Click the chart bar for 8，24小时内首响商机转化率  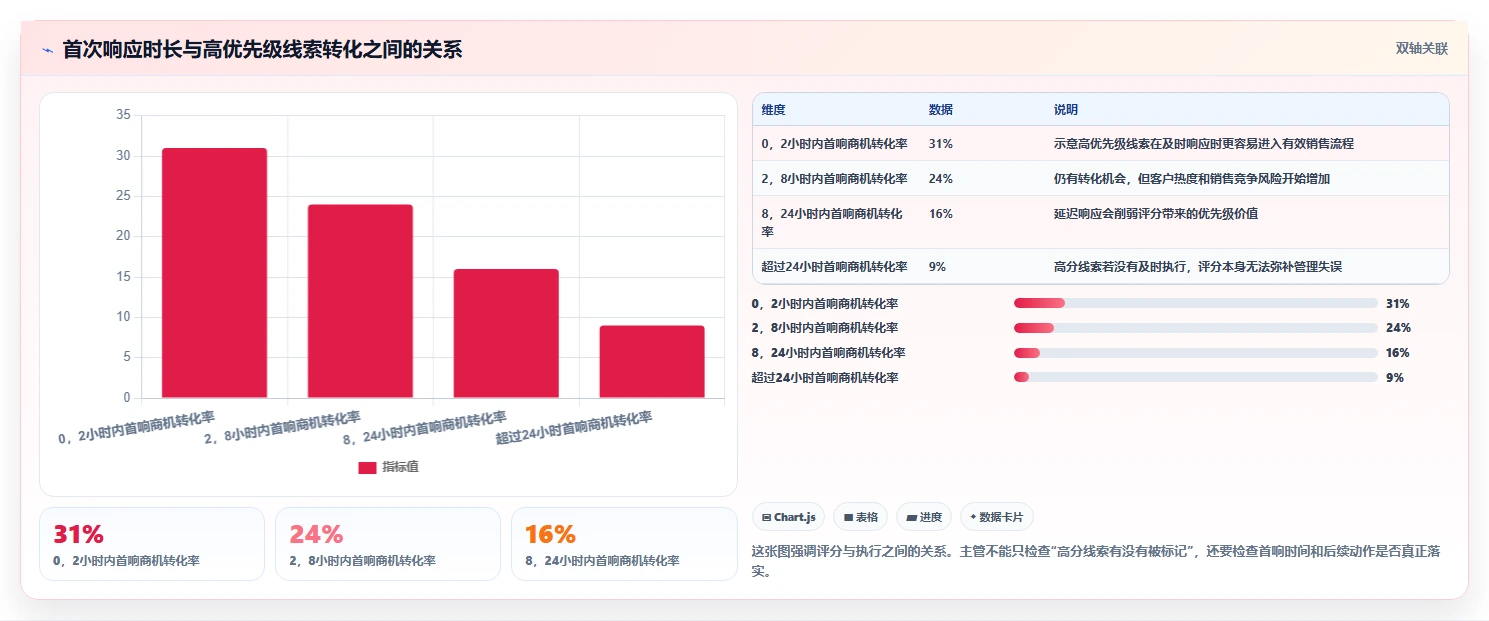pos(506,333)
